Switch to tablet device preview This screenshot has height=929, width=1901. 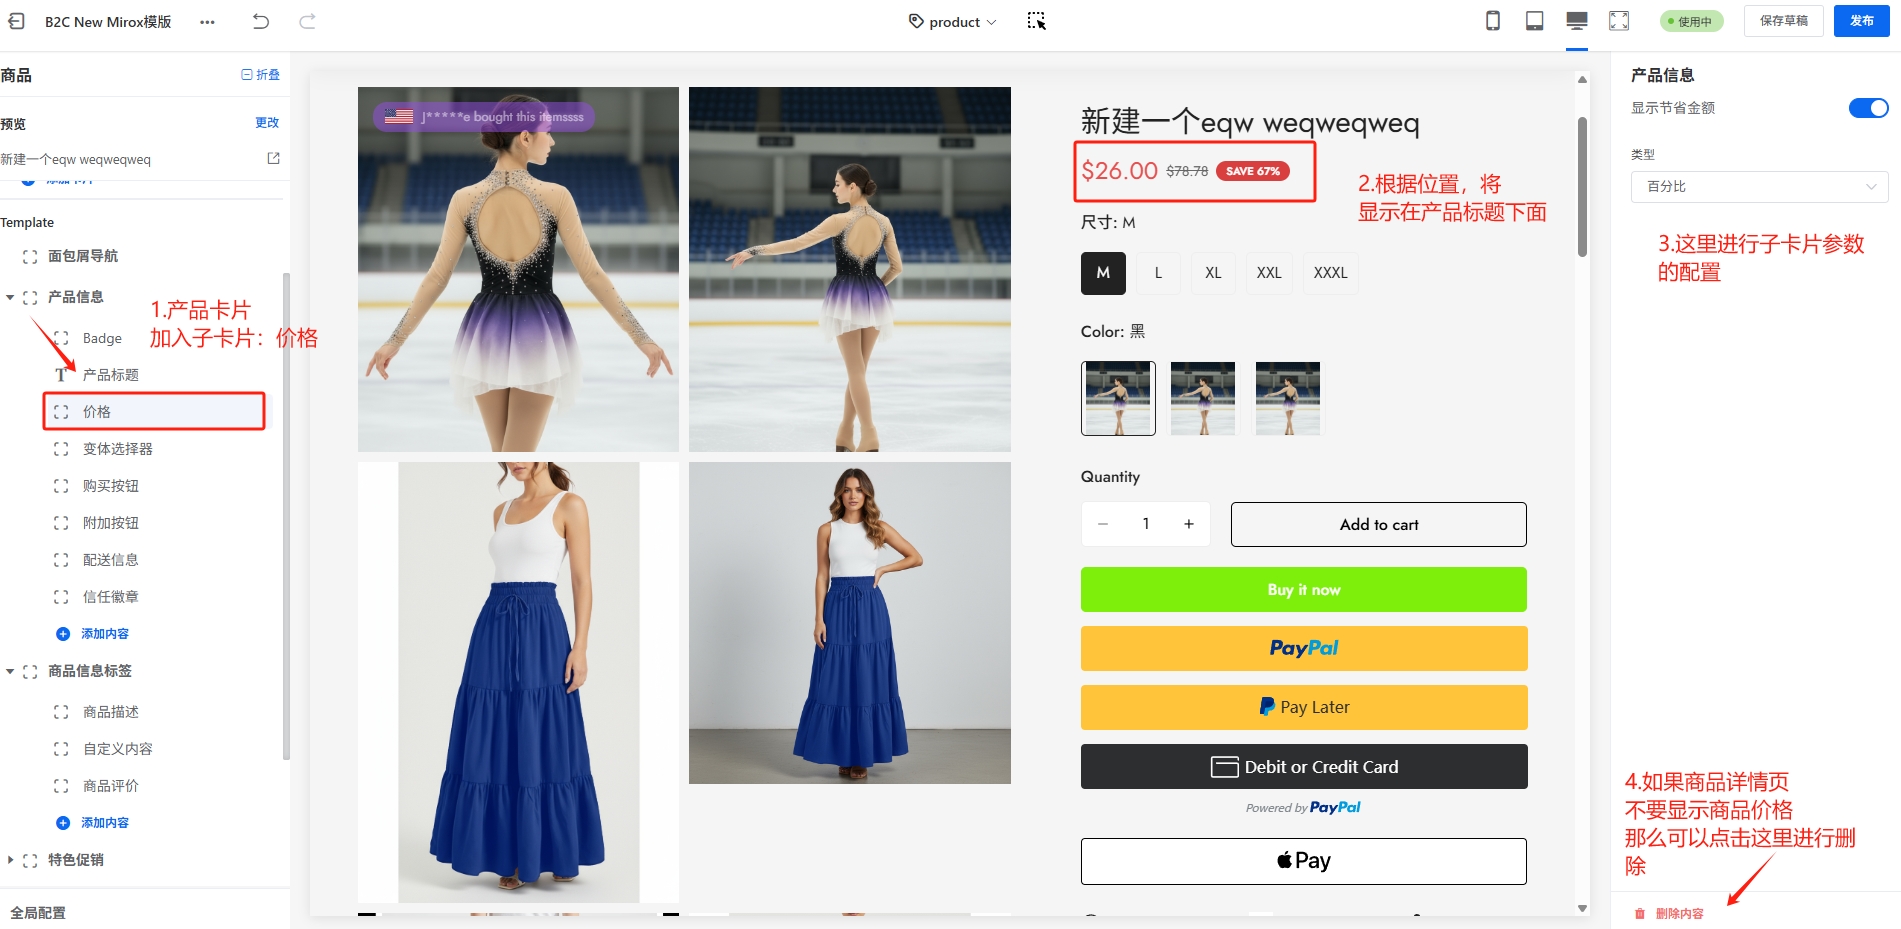1534,21
